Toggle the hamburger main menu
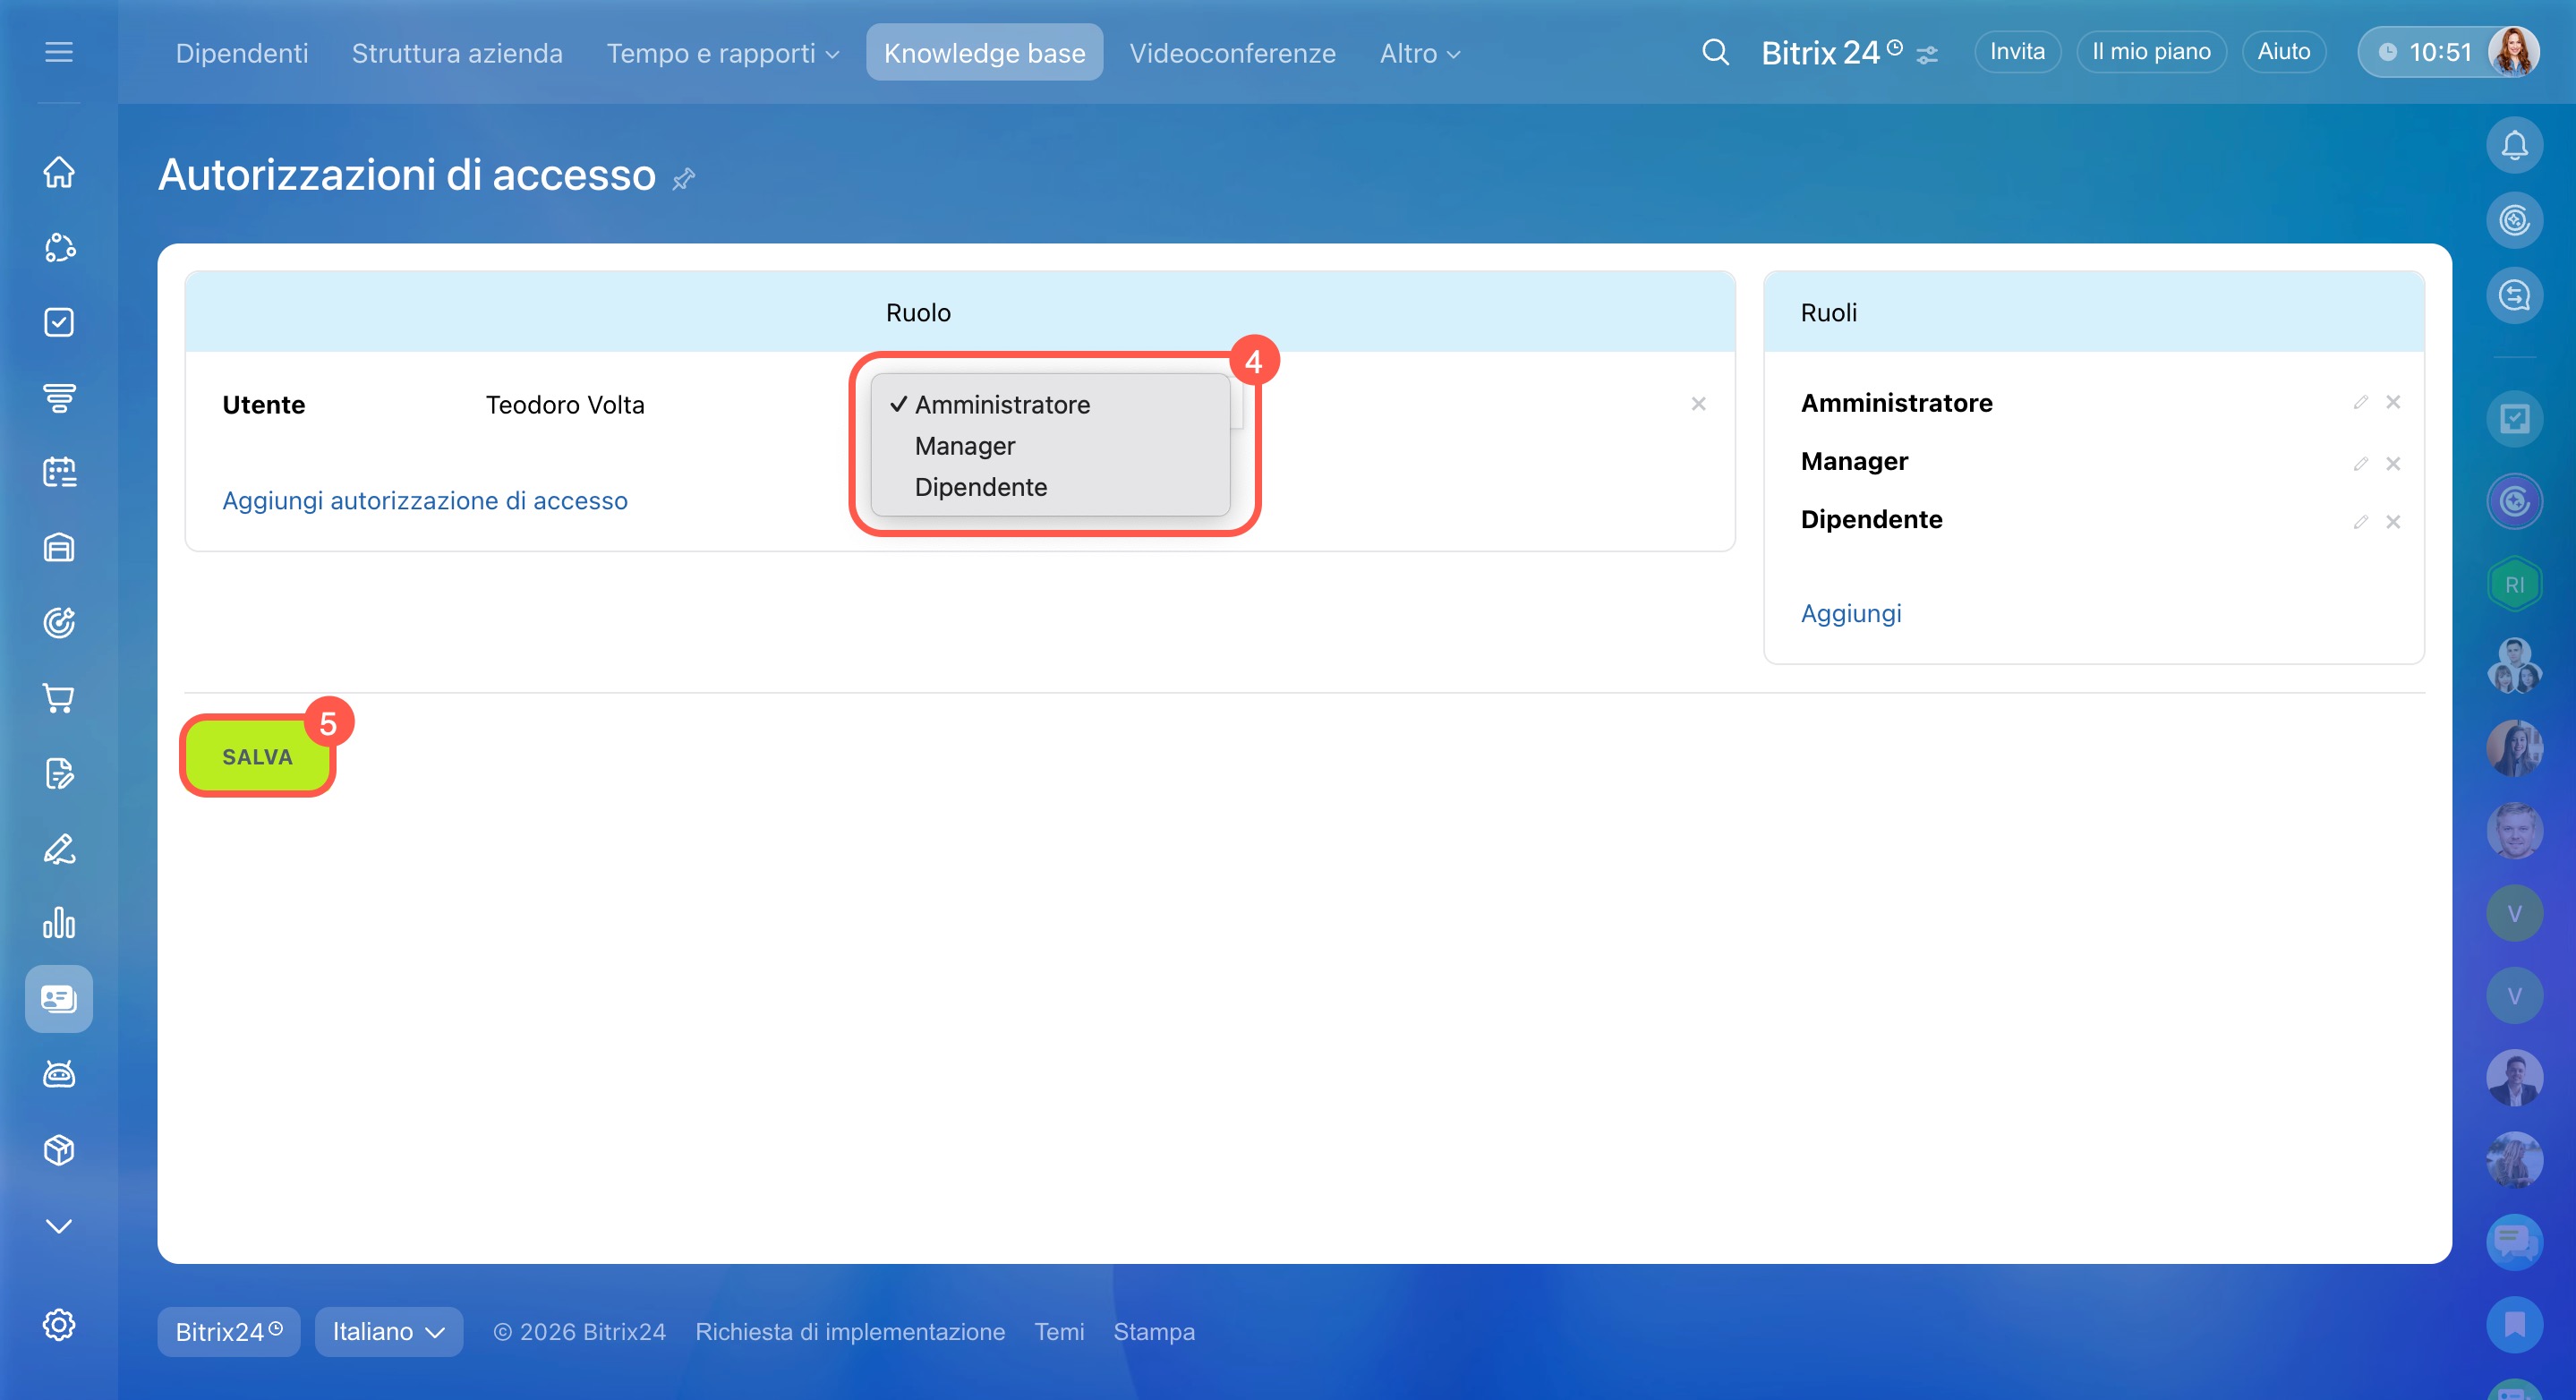The width and height of the screenshot is (2576, 1400). [59, 52]
